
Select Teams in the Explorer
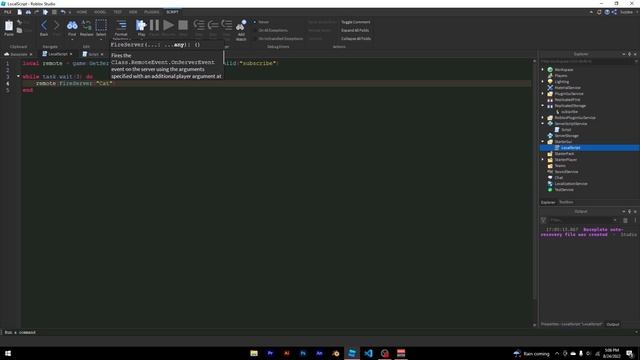(x=560, y=166)
